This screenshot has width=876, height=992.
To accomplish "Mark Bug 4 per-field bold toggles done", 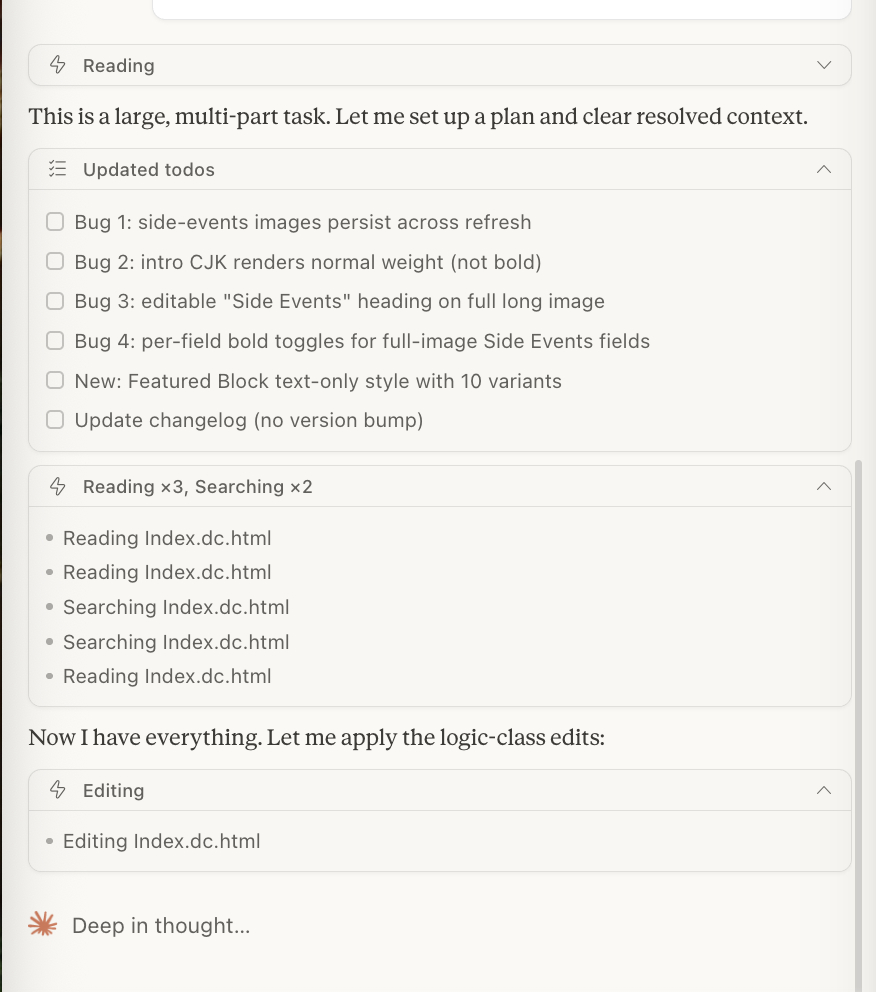I will coord(55,340).
